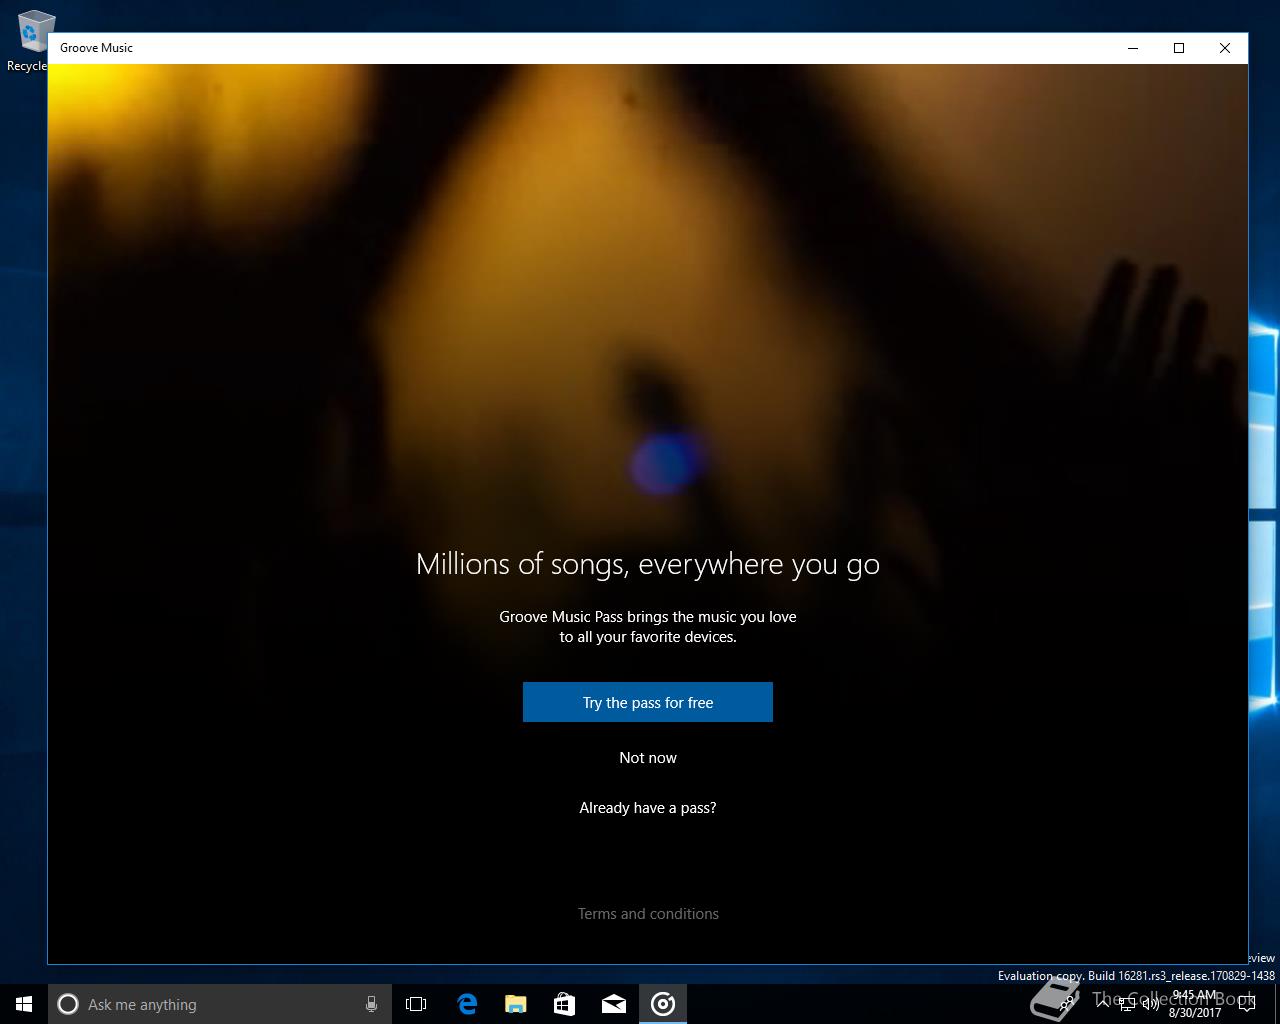
Task: Open Mail app from taskbar
Action: 614,1004
